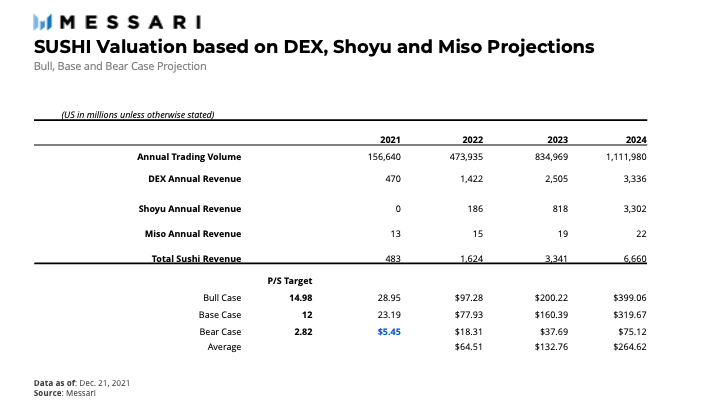Click the 2024 column header
Screen dimensions: 720x405
coord(636,140)
